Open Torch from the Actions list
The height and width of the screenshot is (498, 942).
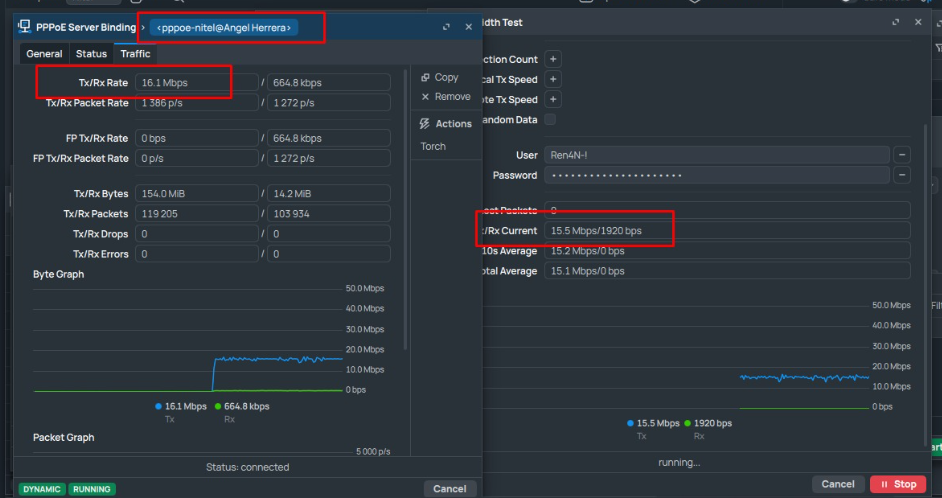pyautogui.click(x=433, y=146)
